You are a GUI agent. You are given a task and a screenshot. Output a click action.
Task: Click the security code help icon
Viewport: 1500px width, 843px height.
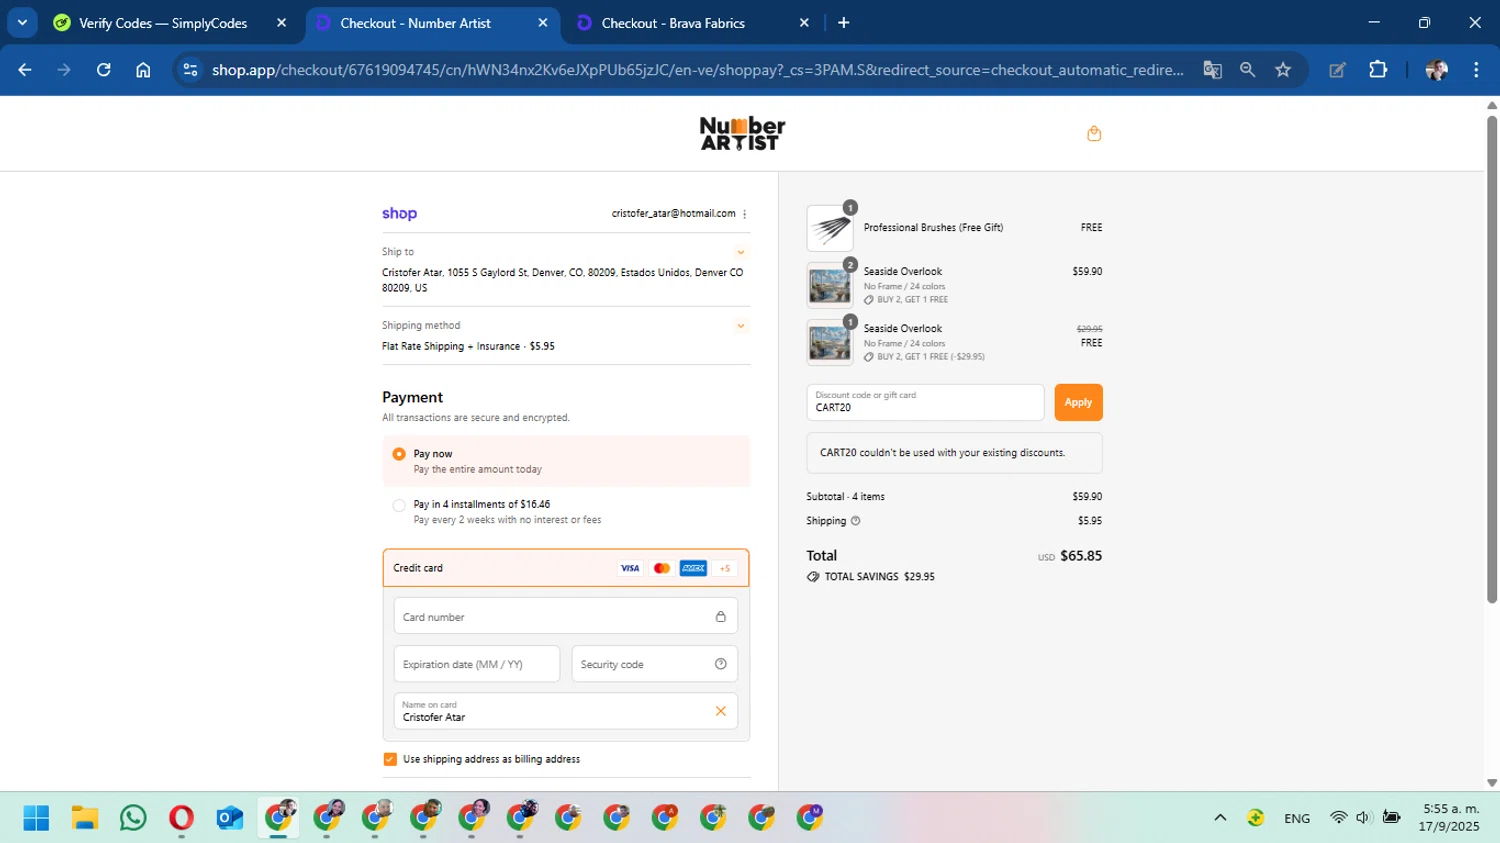(720, 664)
